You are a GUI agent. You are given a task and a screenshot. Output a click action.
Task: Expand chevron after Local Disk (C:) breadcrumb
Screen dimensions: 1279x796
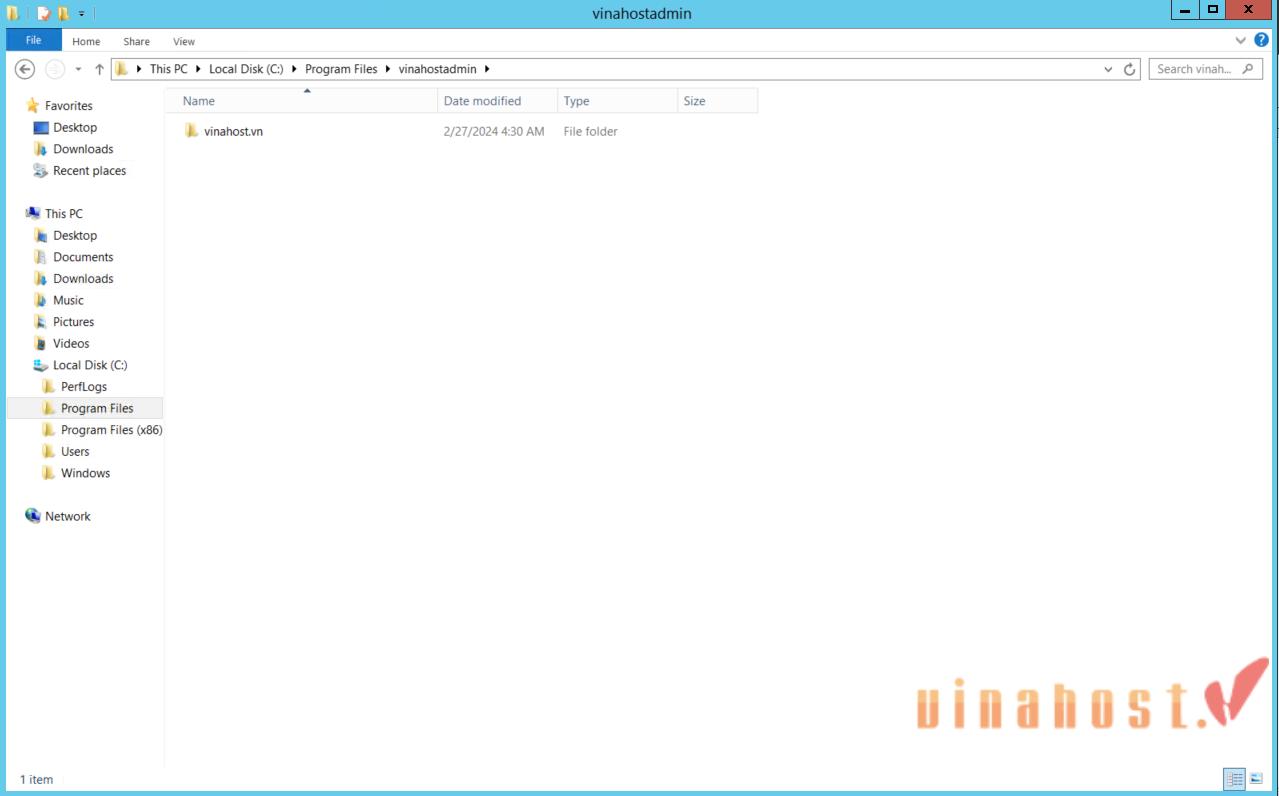click(294, 69)
